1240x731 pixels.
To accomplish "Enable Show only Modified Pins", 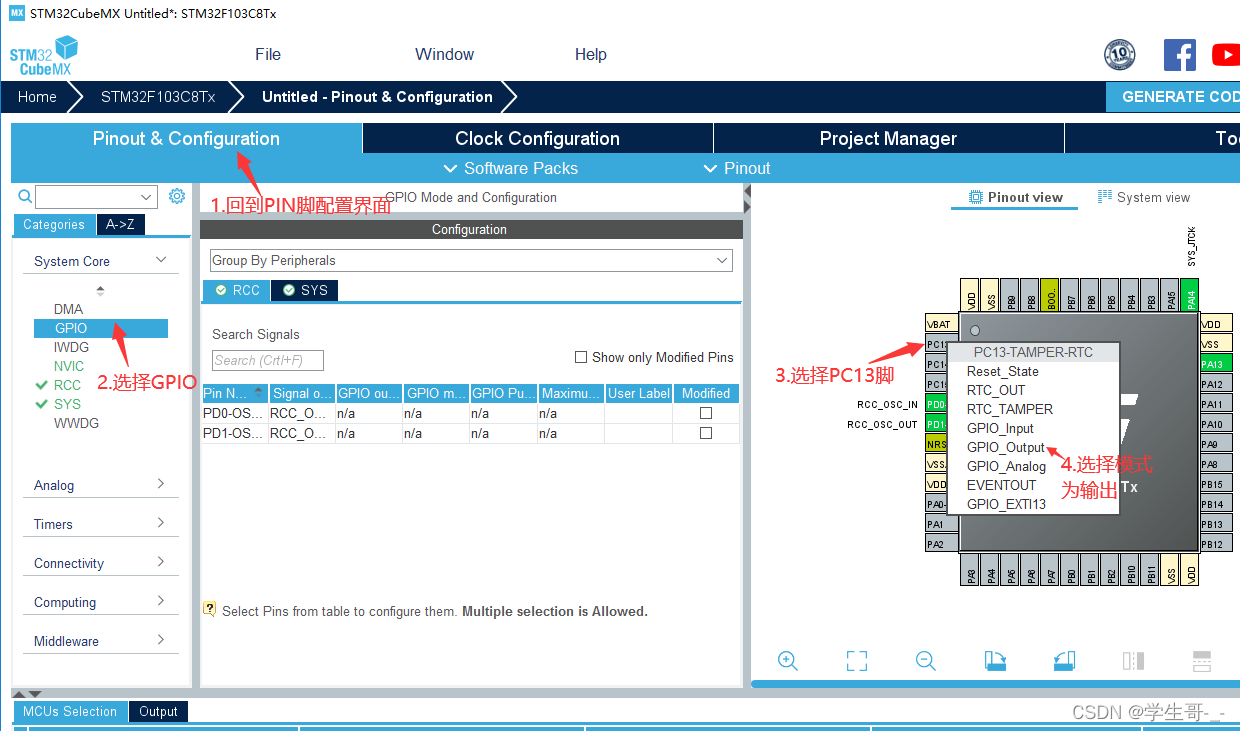I will [x=581, y=357].
